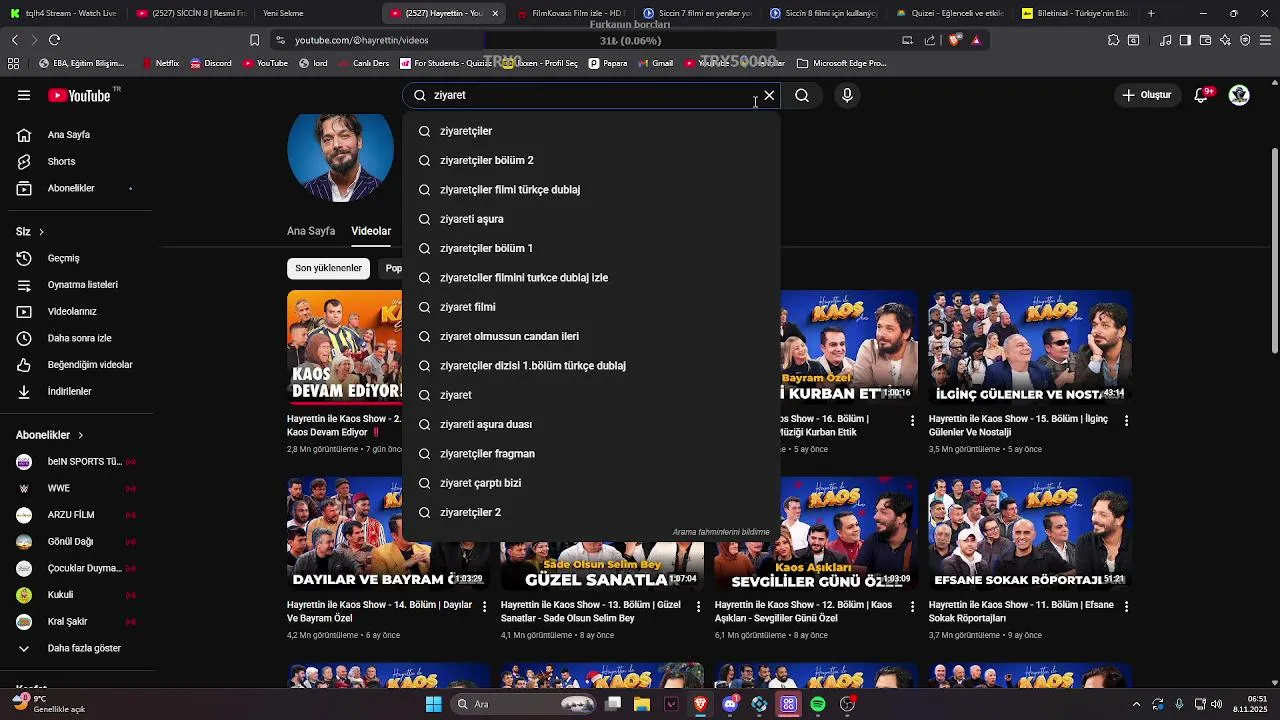This screenshot has width=1280, height=720.
Task: Select suggestion 'ziyareti aşura'
Action: (591, 219)
